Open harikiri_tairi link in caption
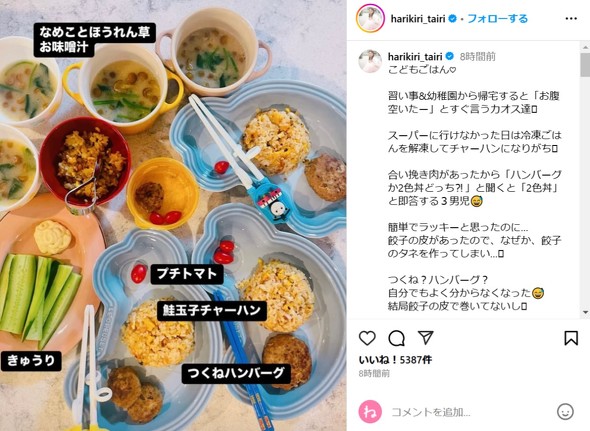Screen dimensions: 590x431 pyautogui.click(x=415, y=56)
